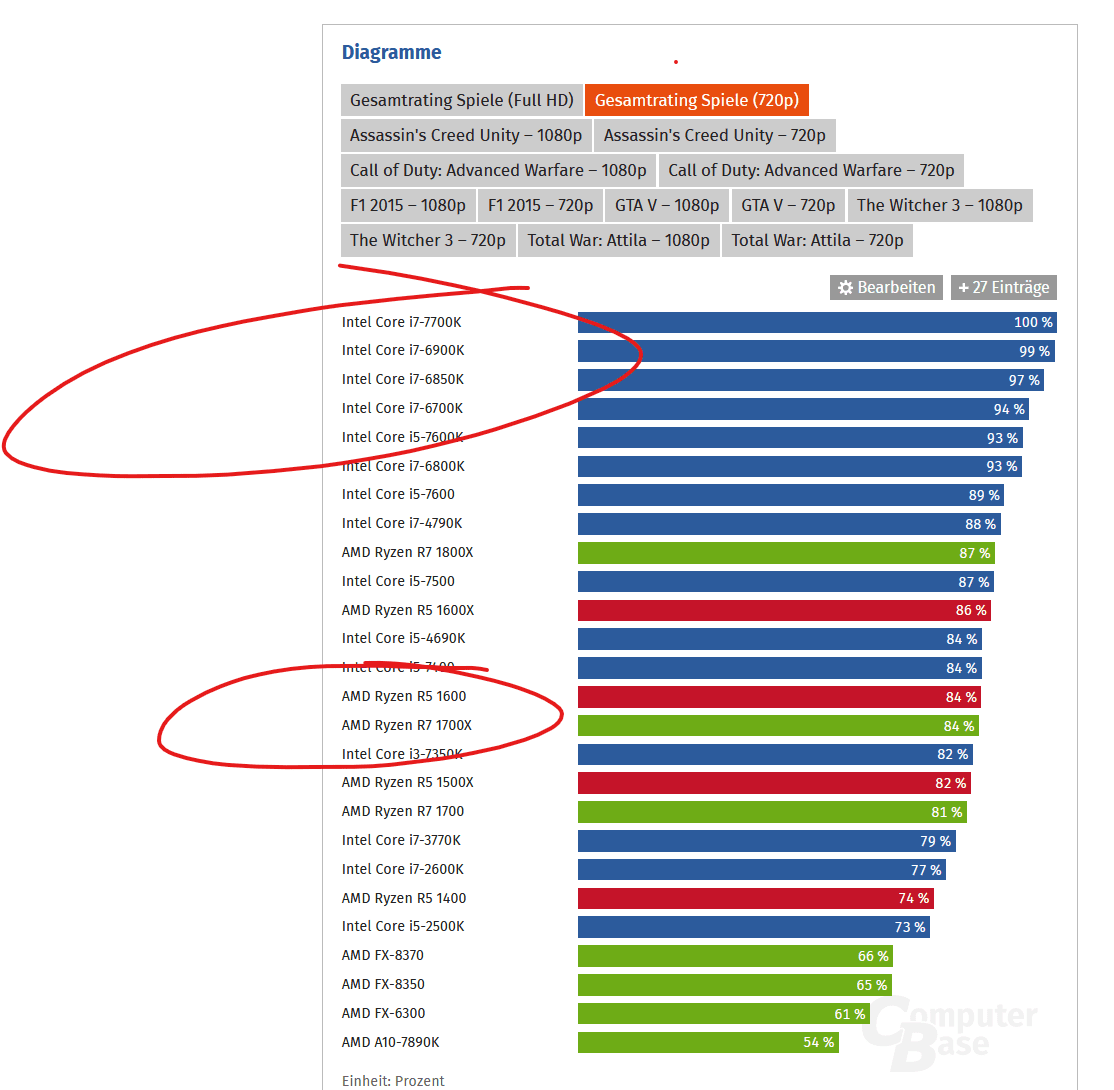Viewport: 1114px width, 1090px height.
Task: Click the Intel Core i7-3770K label
Action: tap(401, 841)
